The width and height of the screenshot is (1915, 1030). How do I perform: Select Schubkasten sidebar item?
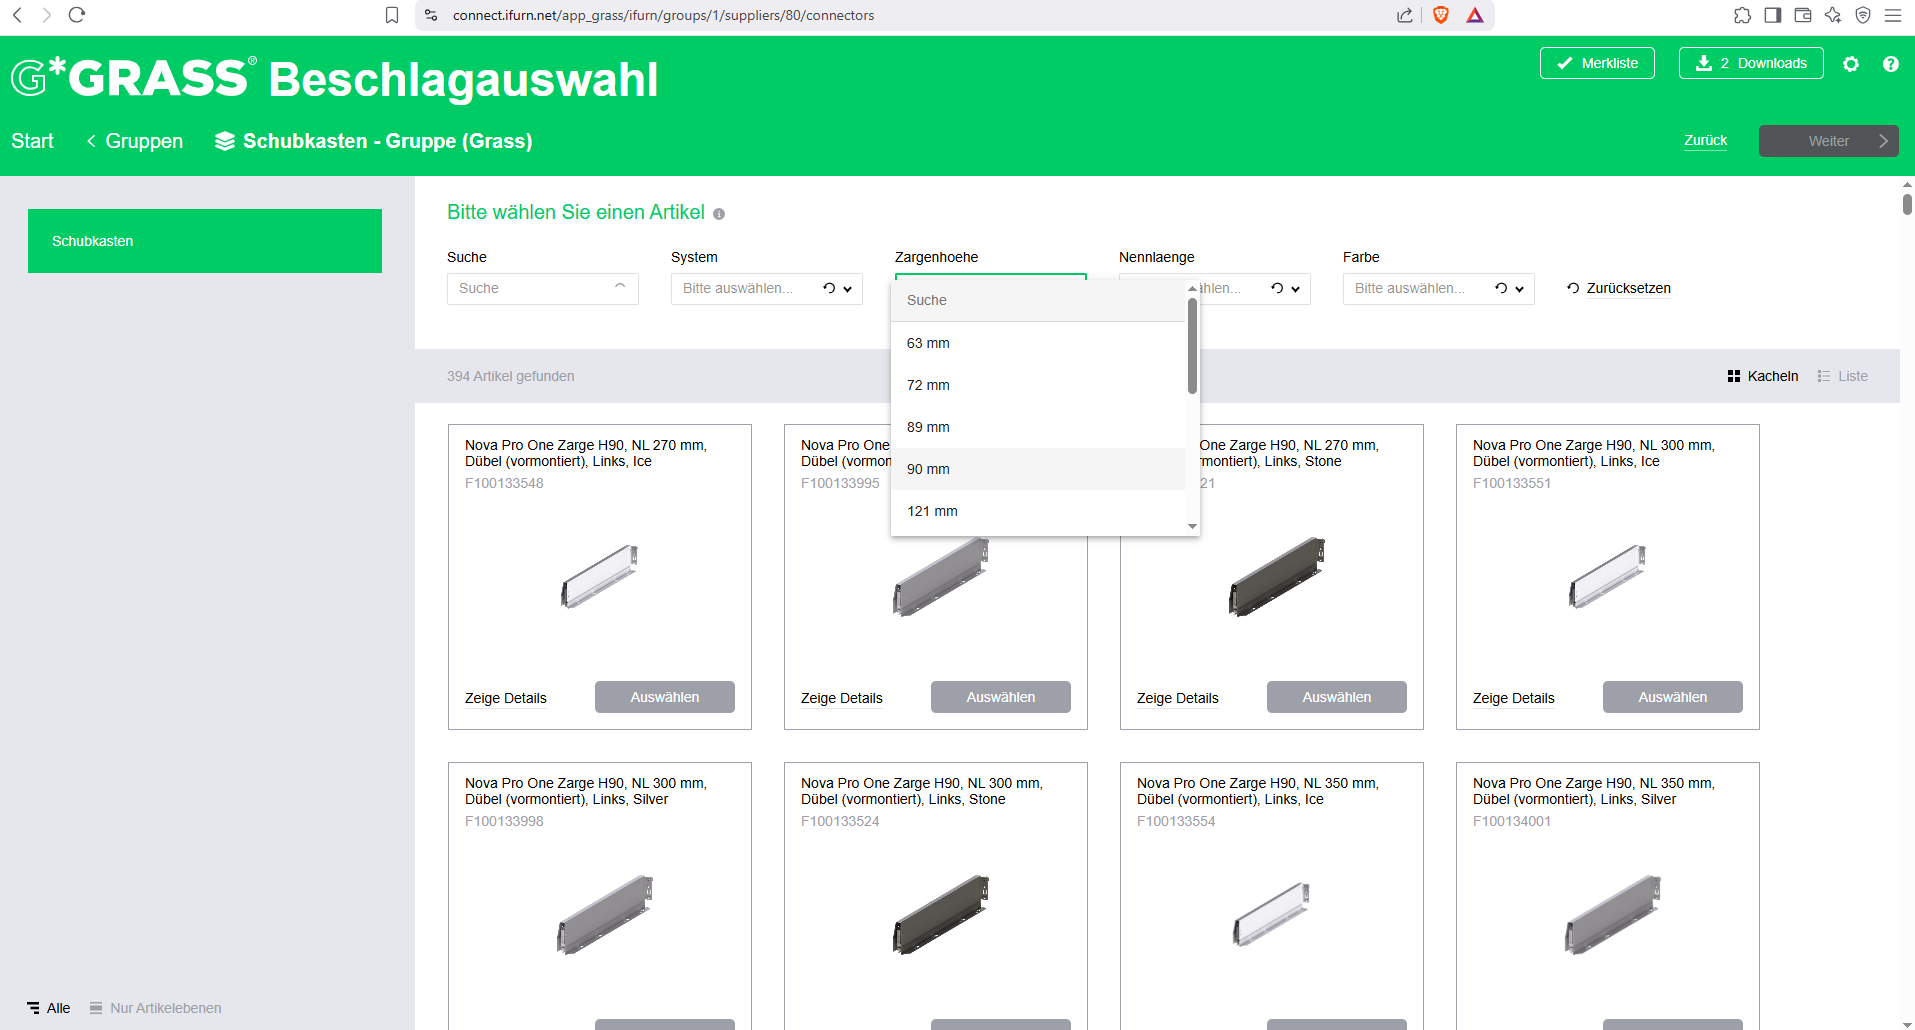click(205, 241)
